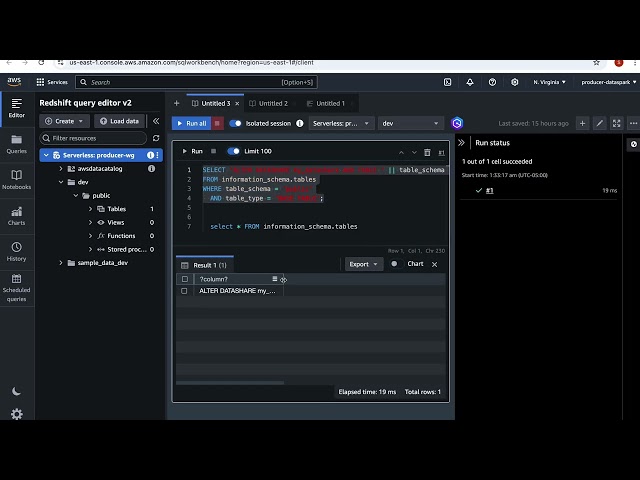Open the History sidebar section

[x=17, y=252]
